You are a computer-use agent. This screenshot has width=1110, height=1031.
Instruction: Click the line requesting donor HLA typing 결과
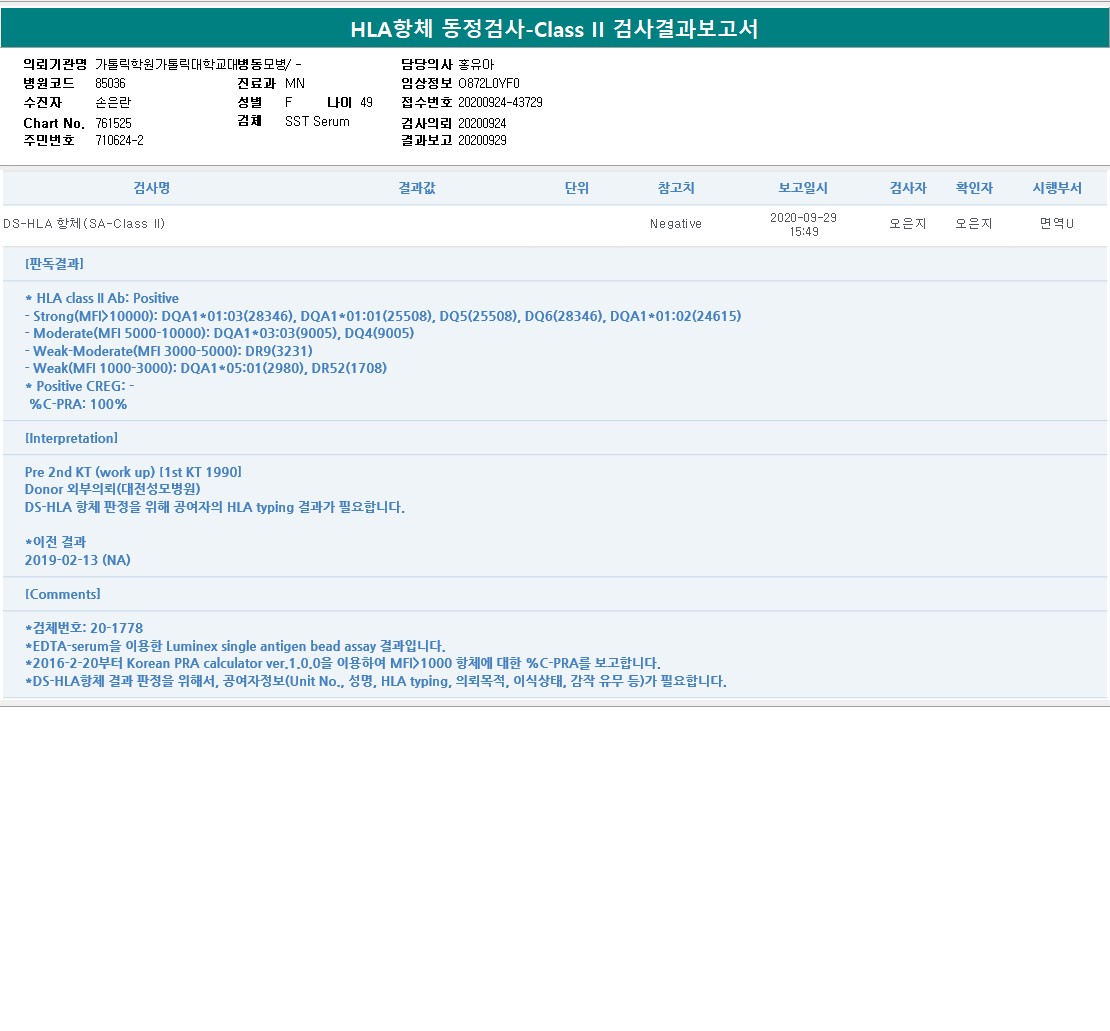click(214, 507)
